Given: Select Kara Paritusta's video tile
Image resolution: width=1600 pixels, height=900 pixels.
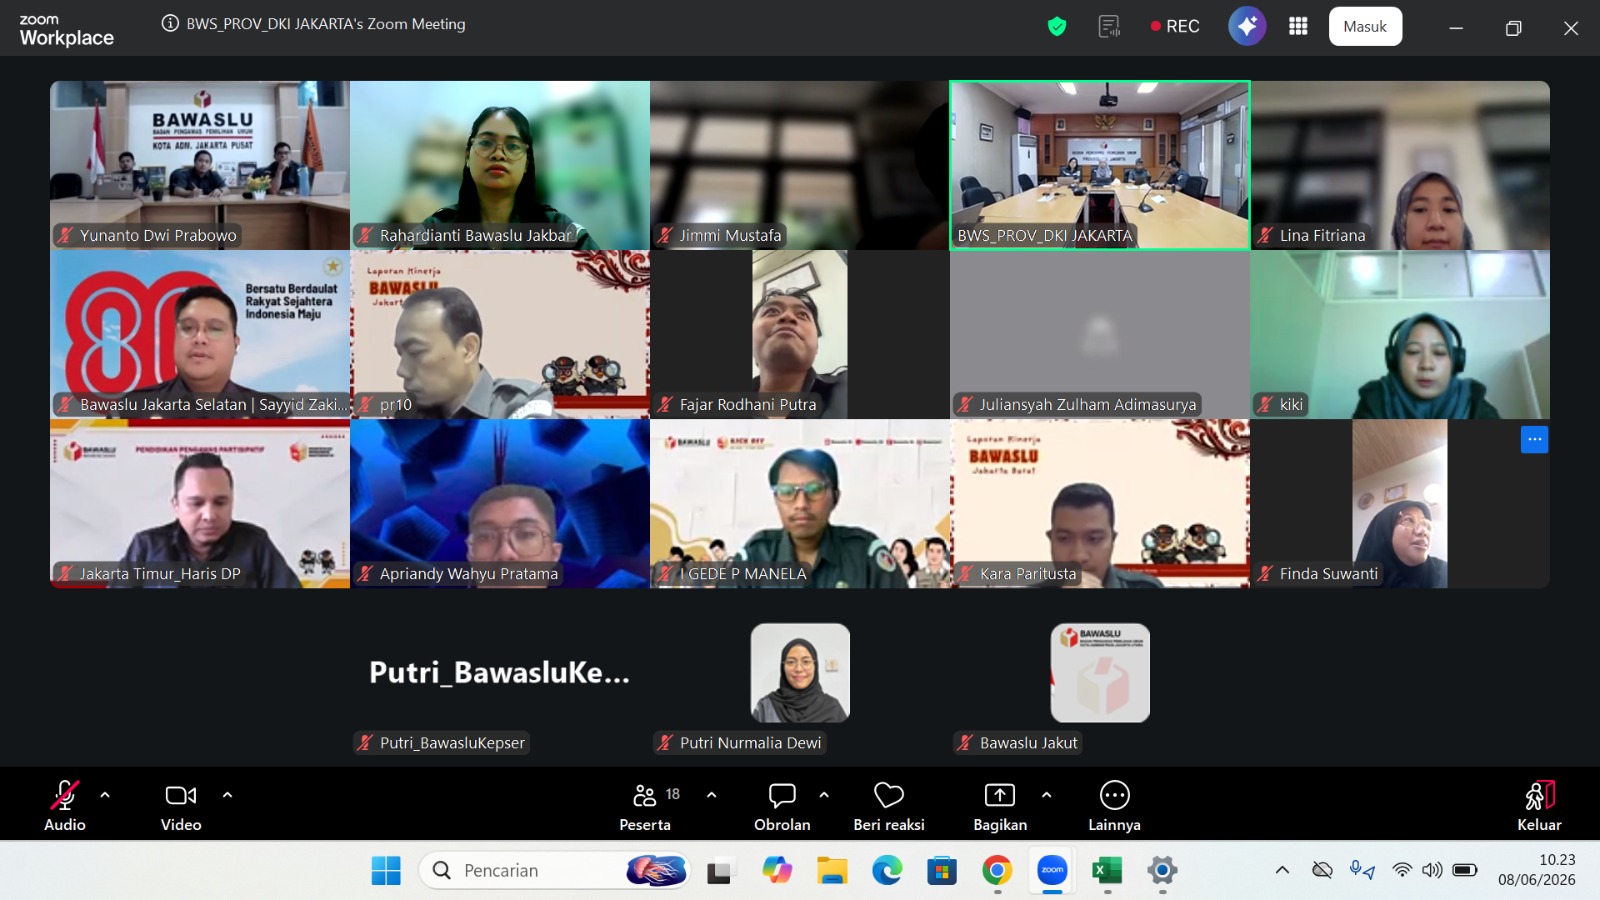Looking at the screenshot, I should (x=1100, y=503).
